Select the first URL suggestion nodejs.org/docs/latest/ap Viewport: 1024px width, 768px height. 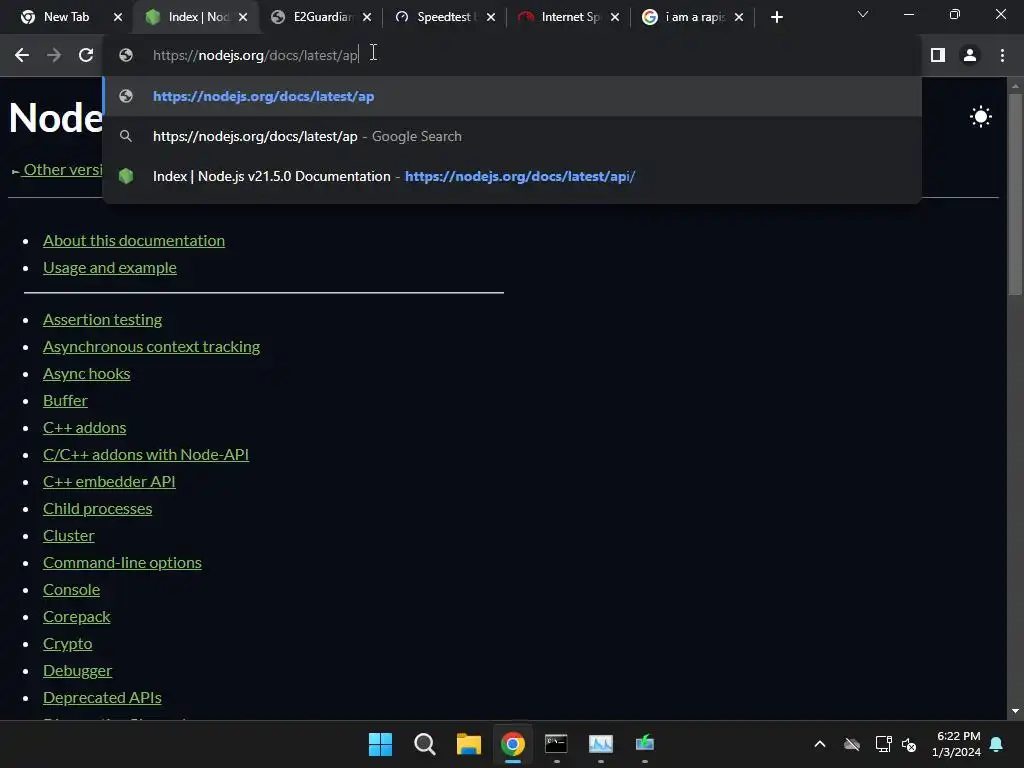[x=512, y=96]
